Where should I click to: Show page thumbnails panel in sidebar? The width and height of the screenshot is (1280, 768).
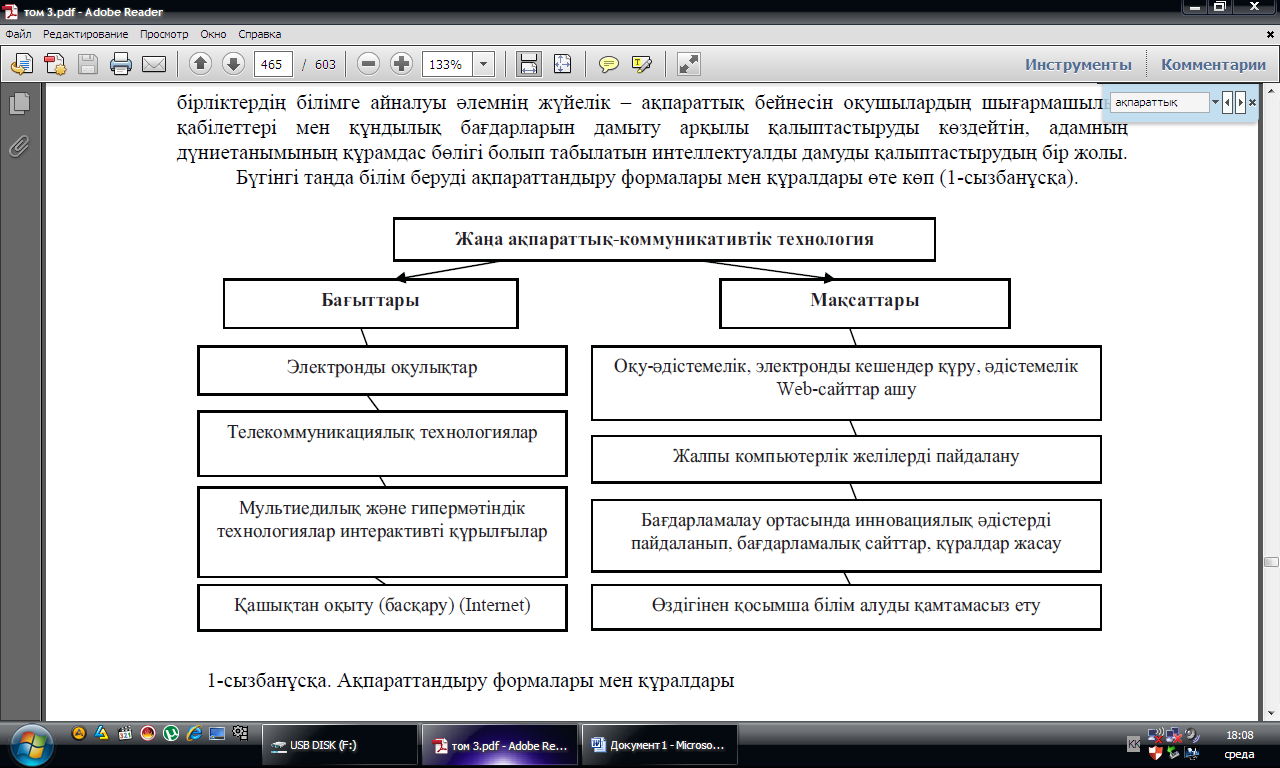[18, 103]
